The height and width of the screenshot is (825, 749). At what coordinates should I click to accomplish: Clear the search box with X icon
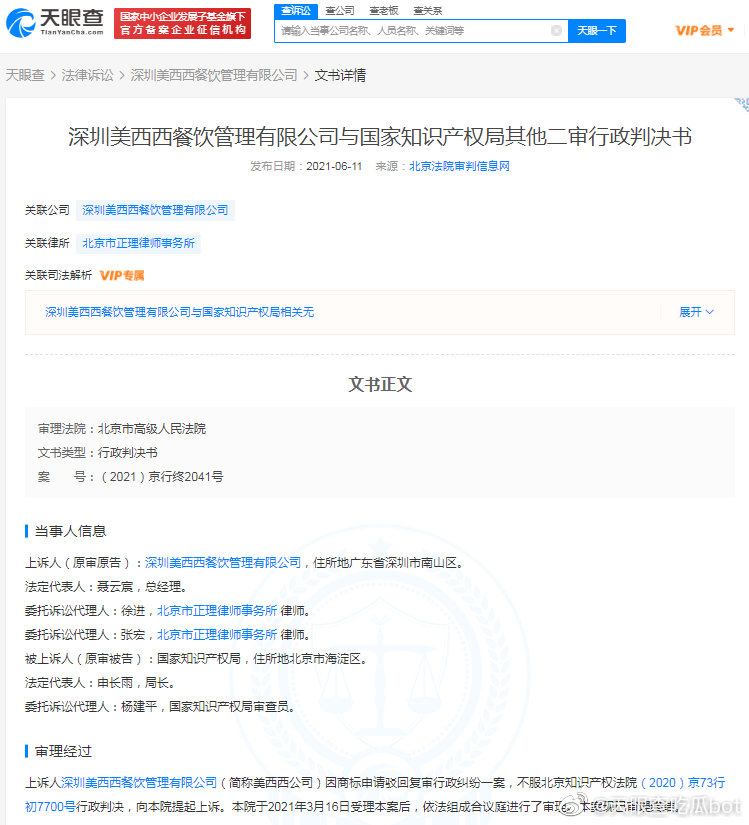(556, 31)
